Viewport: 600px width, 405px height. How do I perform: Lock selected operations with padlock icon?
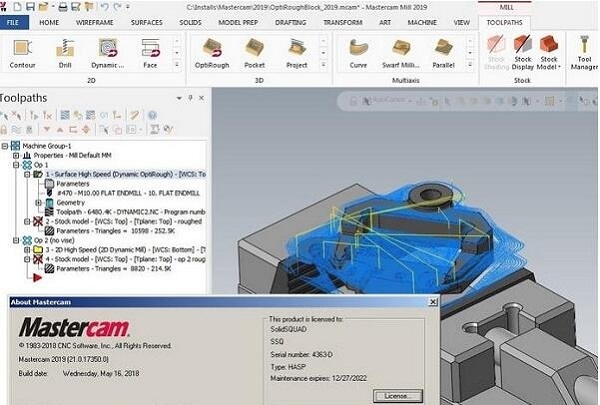pyautogui.click(x=4, y=129)
